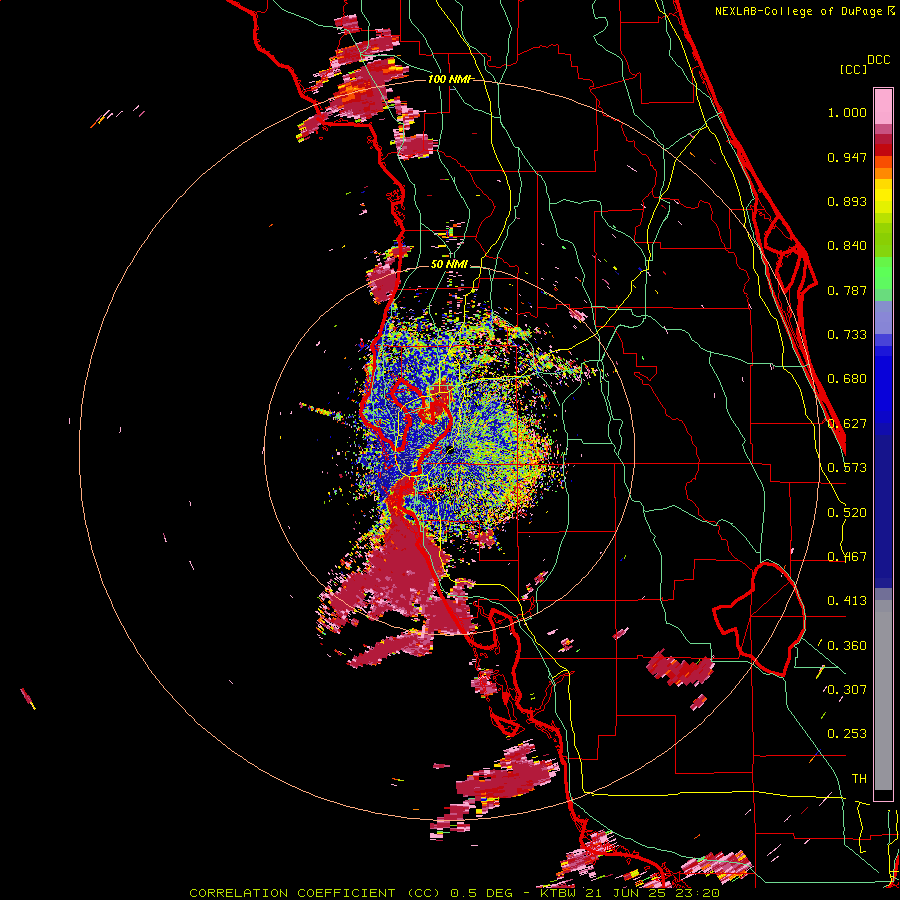Click the TH label at the scale bottom

tap(859, 779)
